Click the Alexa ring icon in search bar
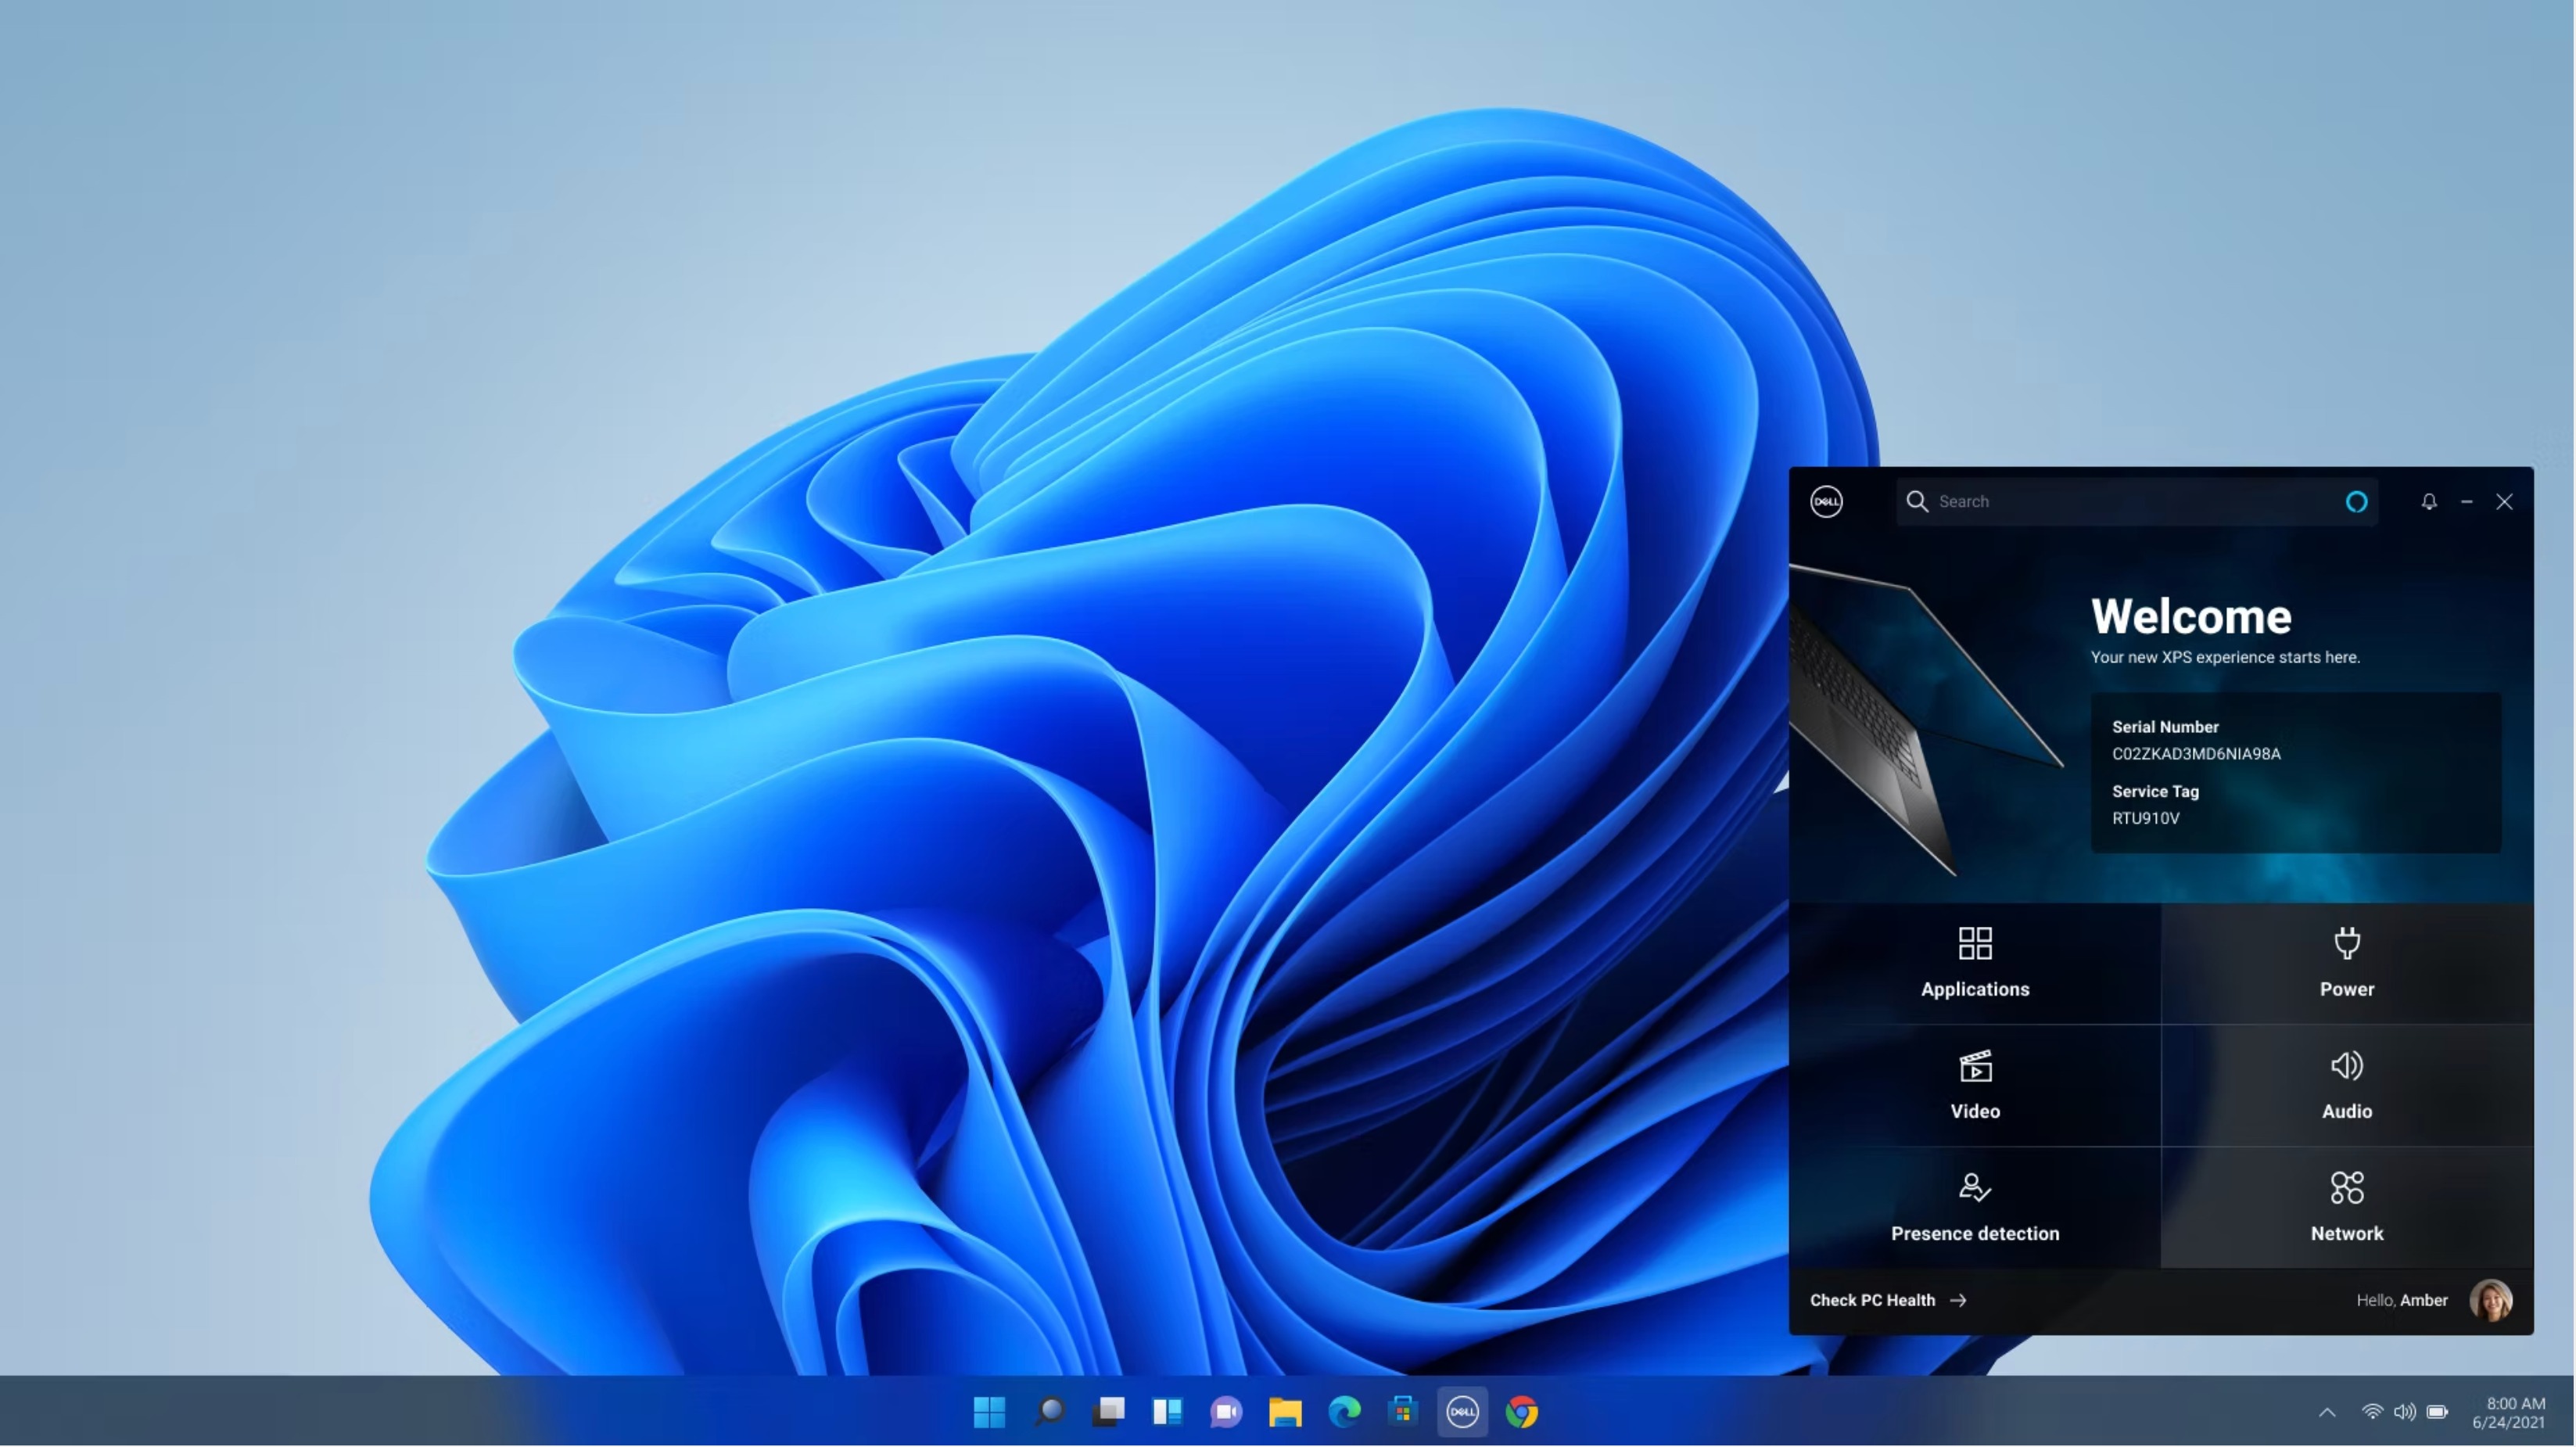The height and width of the screenshot is (1447, 2576). (x=2356, y=502)
